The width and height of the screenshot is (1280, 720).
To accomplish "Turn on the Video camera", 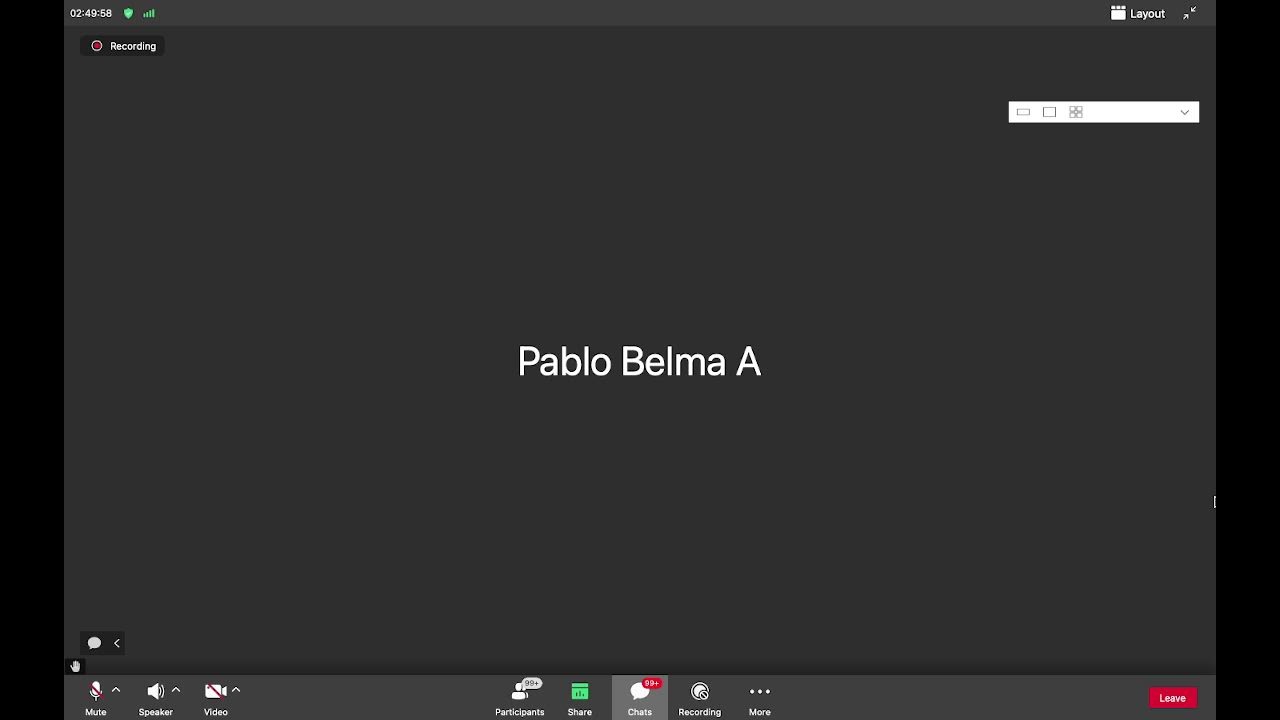I will [x=215, y=698].
